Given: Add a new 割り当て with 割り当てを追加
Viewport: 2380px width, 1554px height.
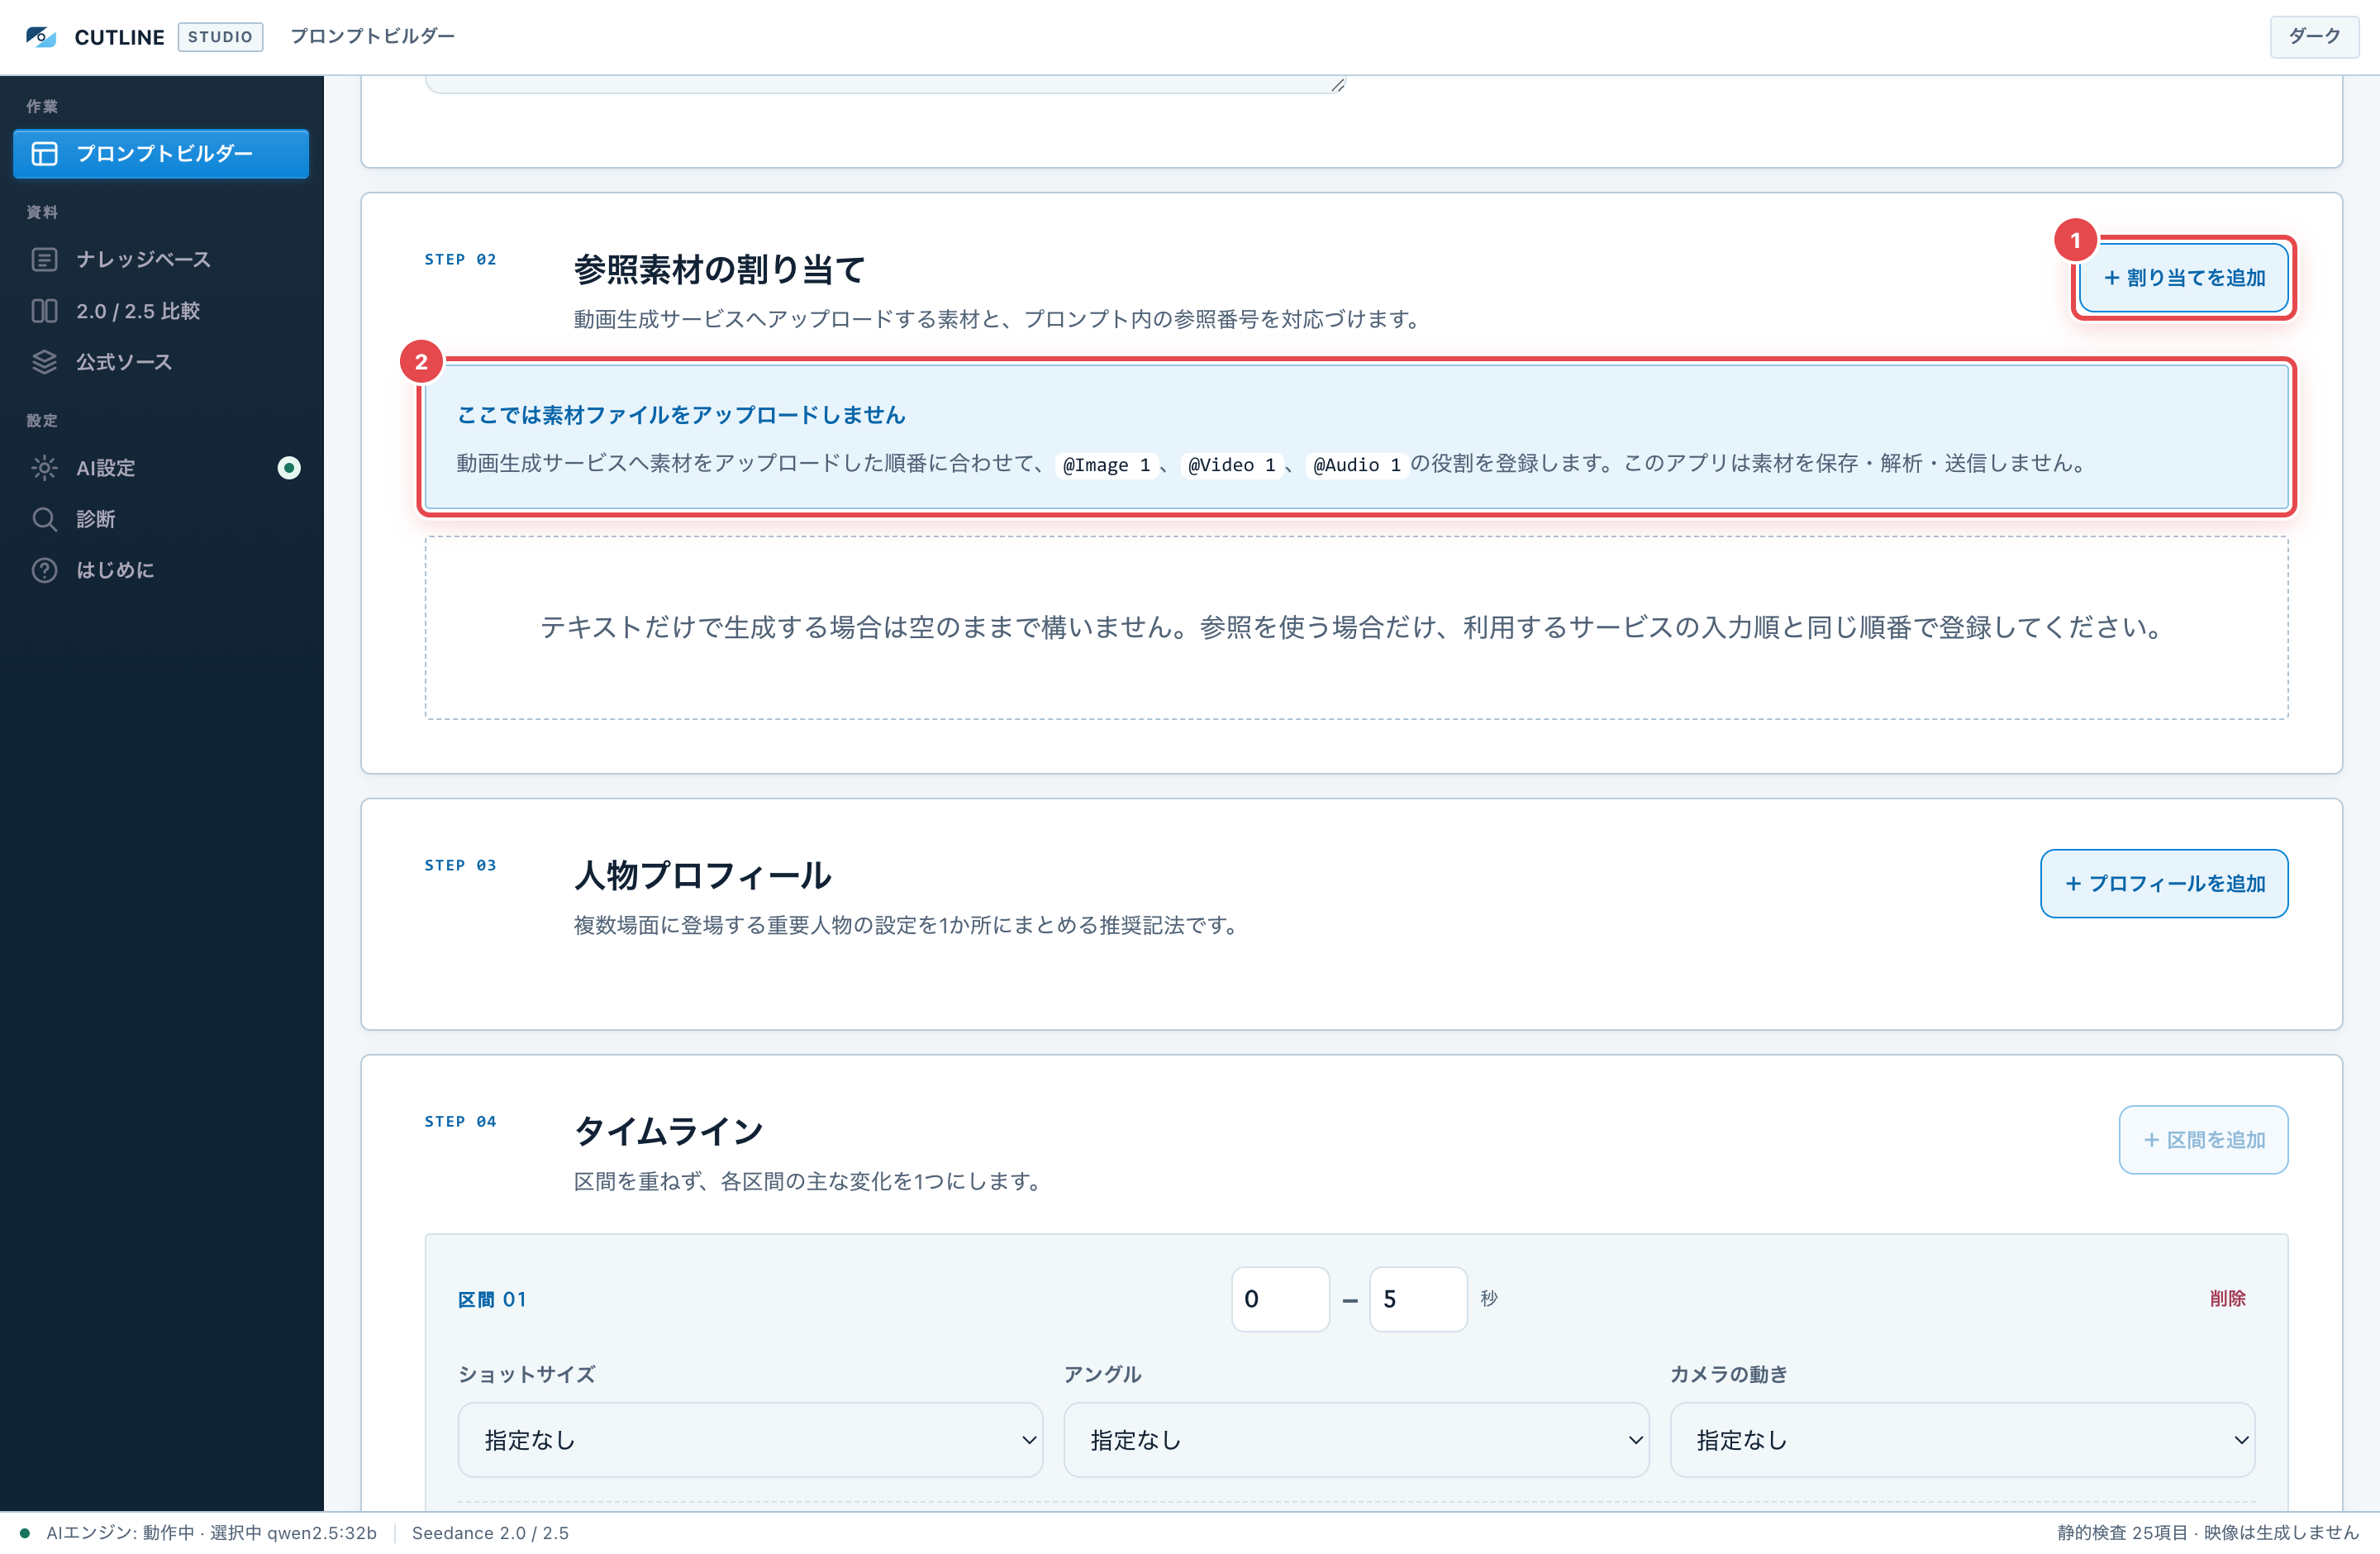Looking at the screenshot, I should point(2184,277).
